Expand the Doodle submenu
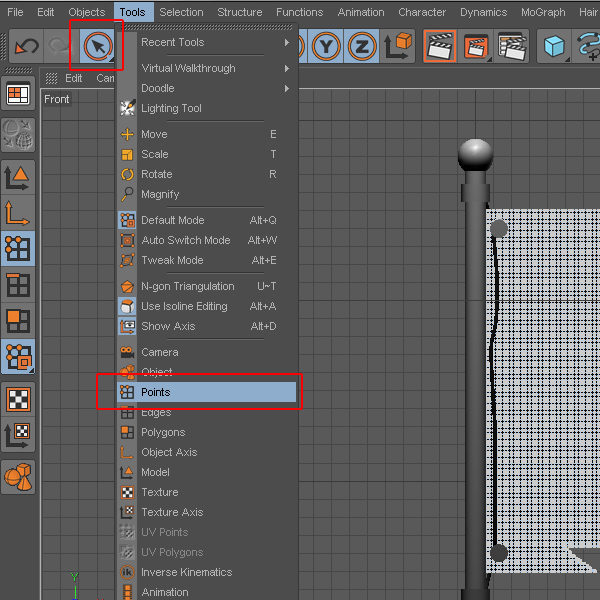 (x=207, y=88)
